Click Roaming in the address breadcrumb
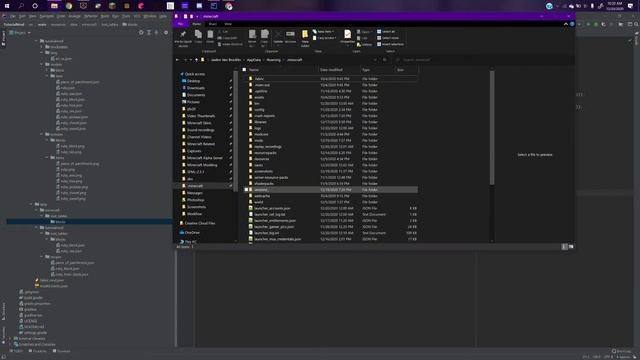 click(x=273, y=60)
